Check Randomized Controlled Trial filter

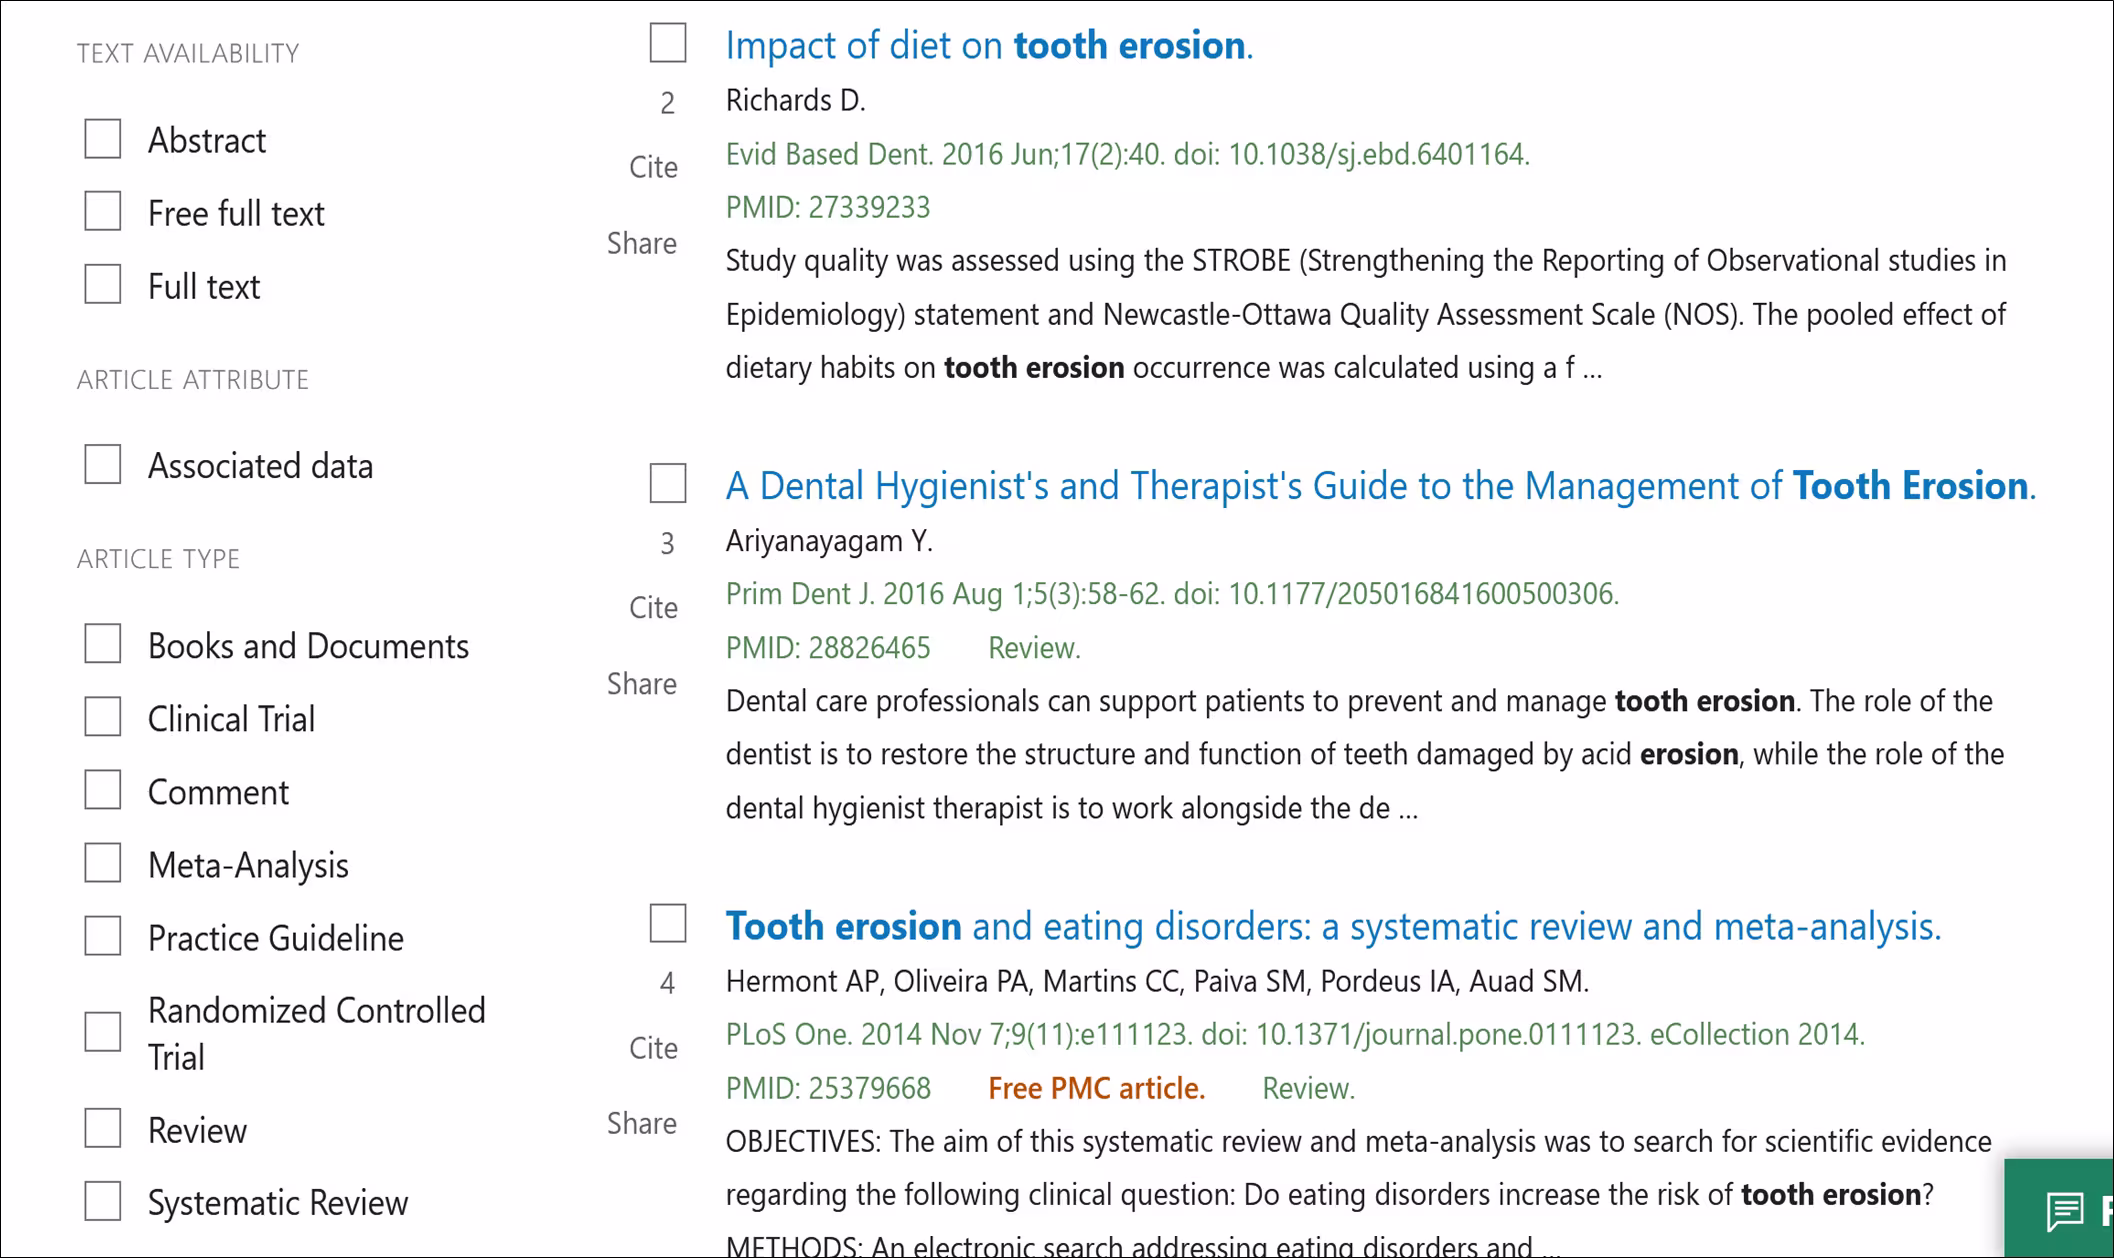[101, 1031]
